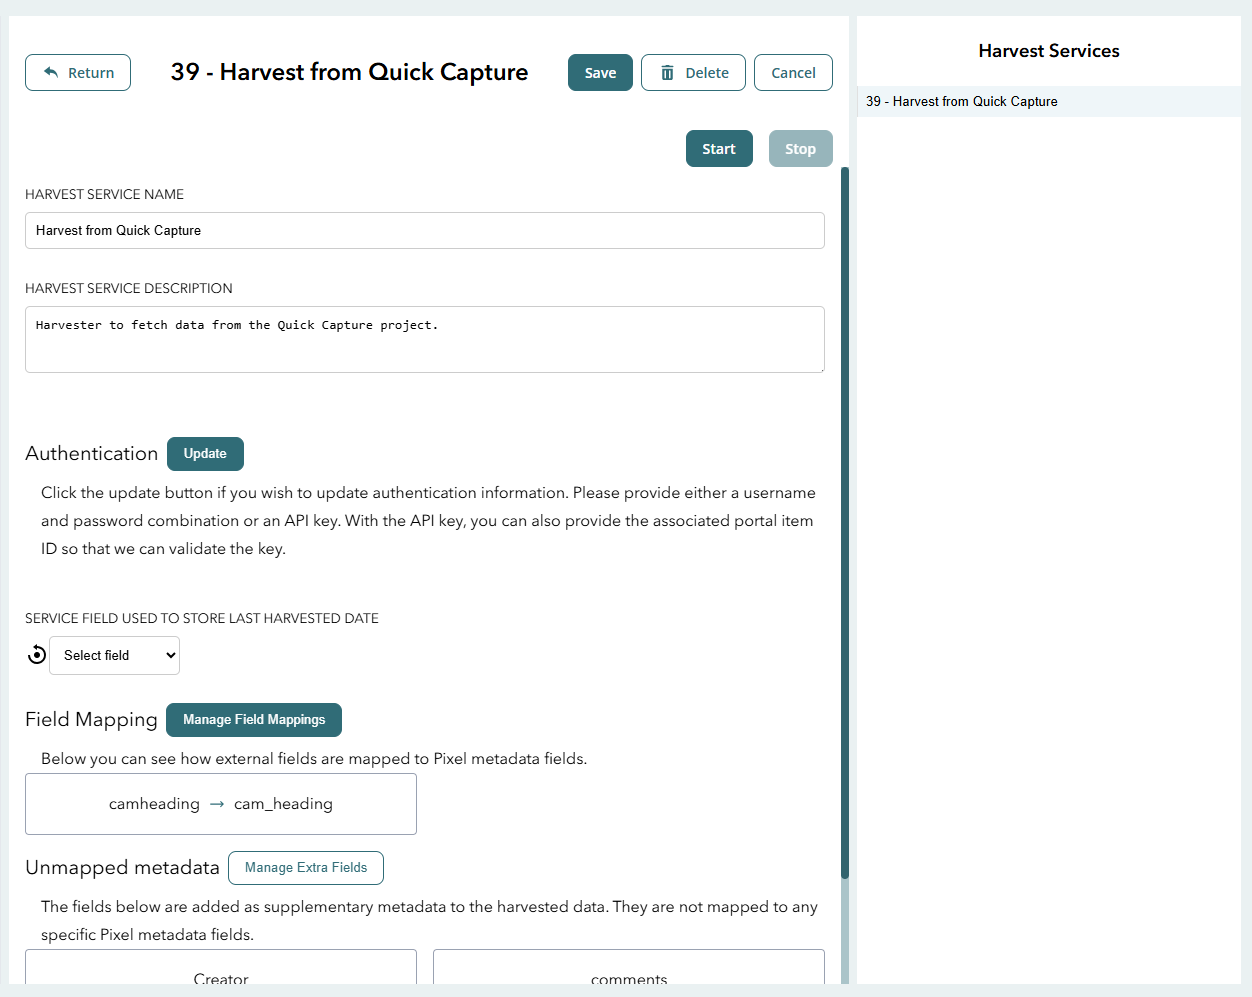Open Manage Field Mappings
Image resolution: width=1252 pixels, height=997 pixels.
point(254,720)
